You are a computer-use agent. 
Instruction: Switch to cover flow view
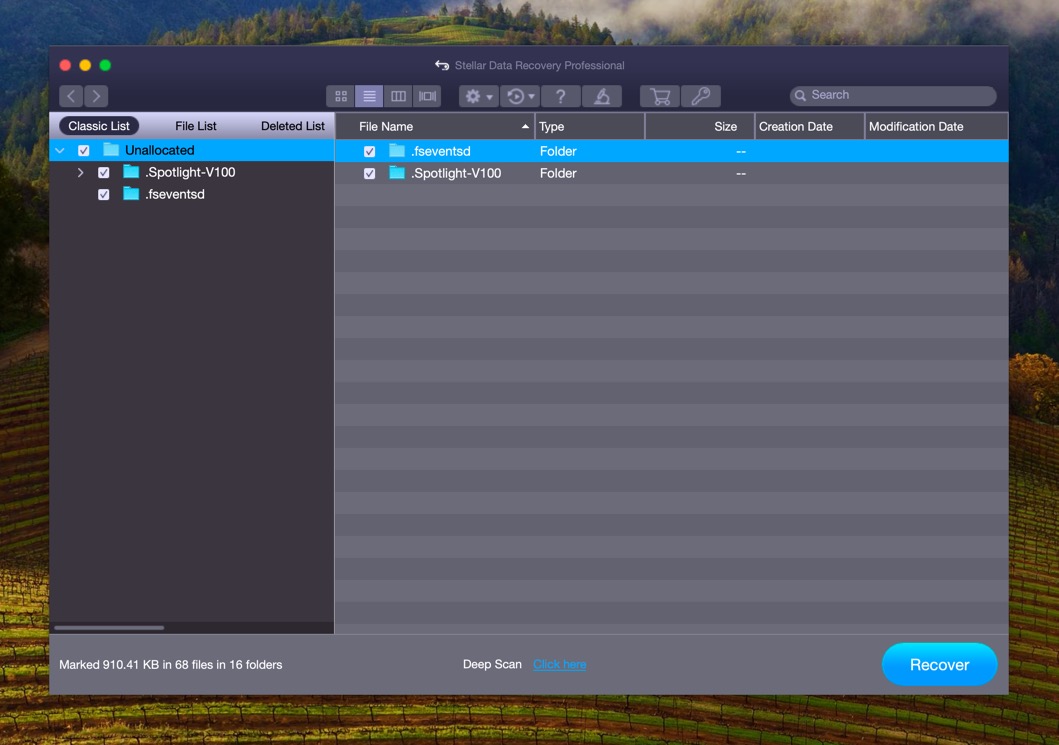(428, 96)
